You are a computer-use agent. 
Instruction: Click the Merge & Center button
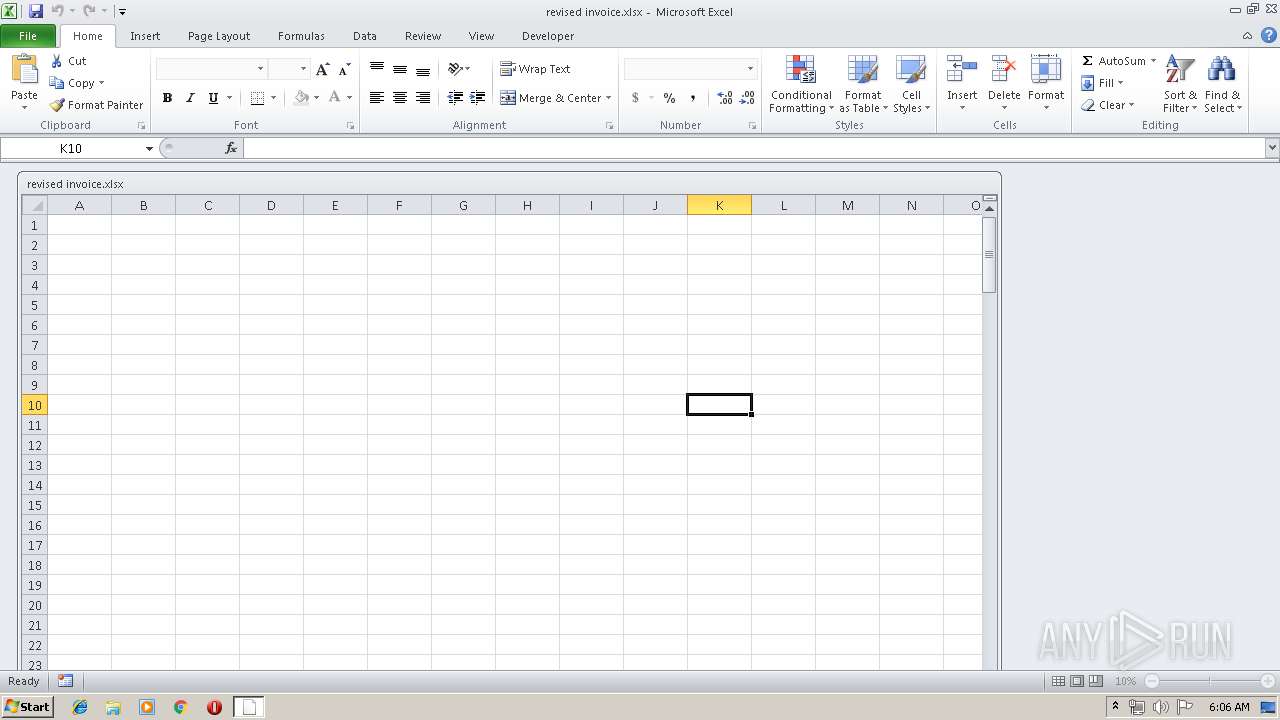click(x=550, y=98)
